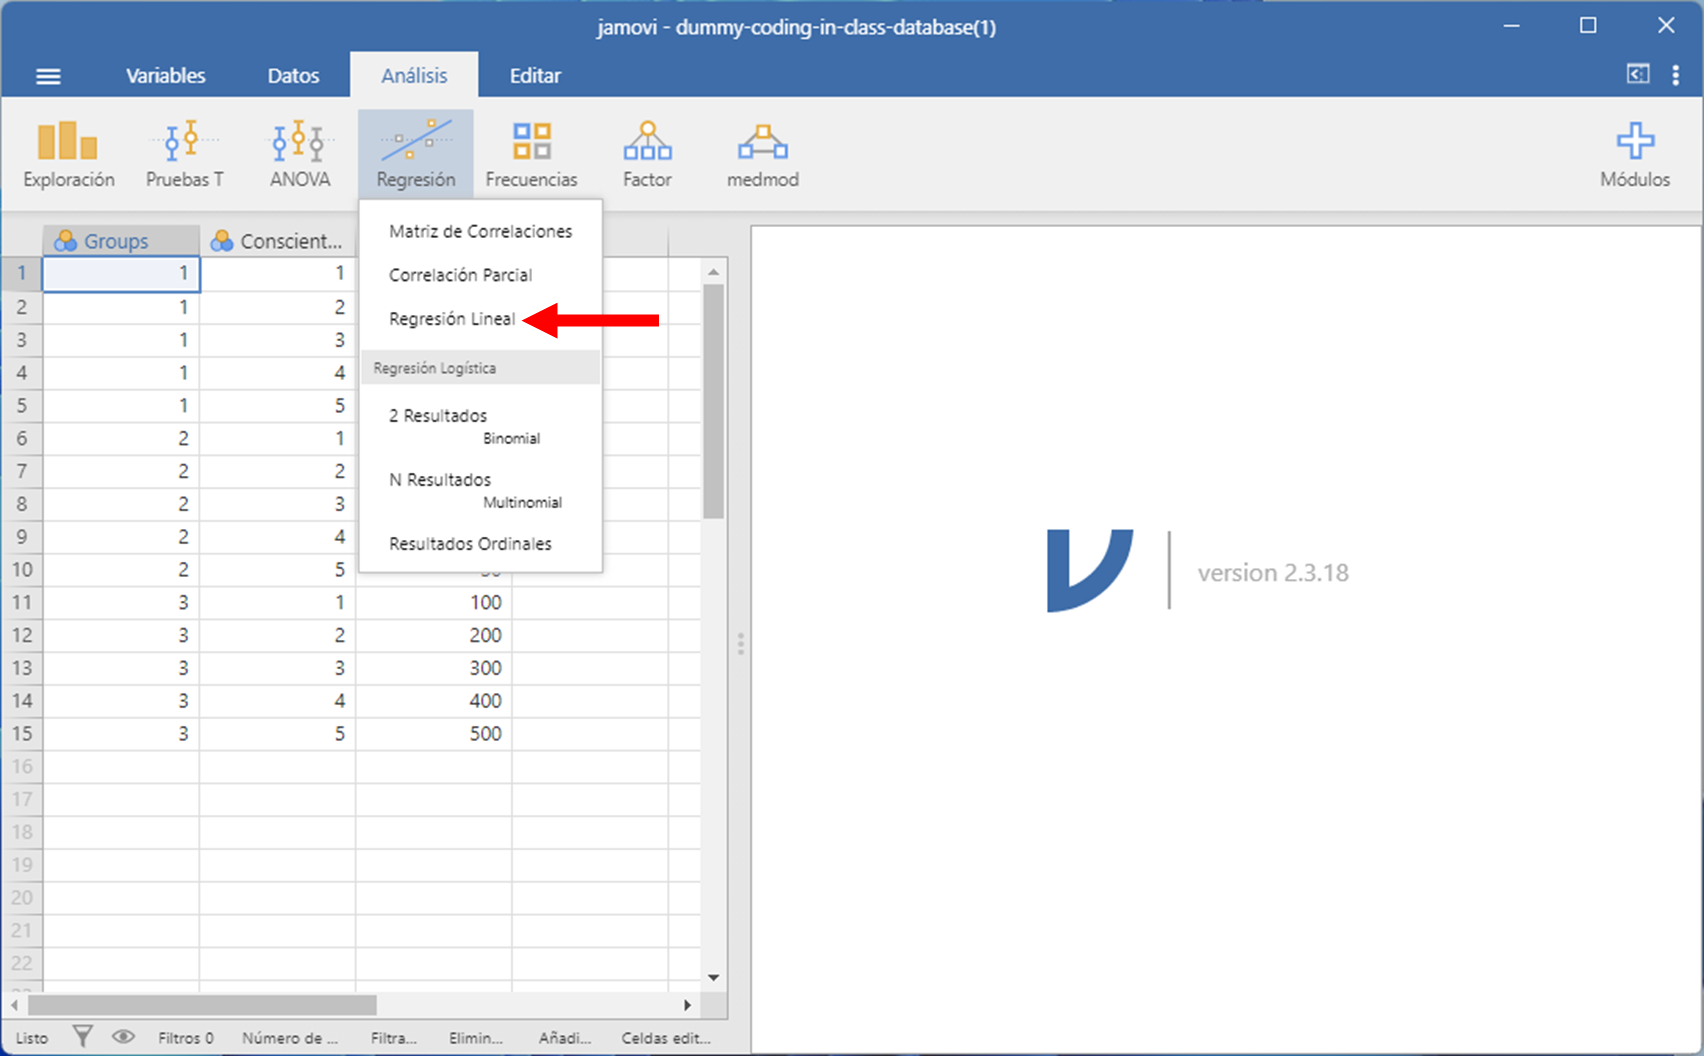Viewport: 1704px width, 1056px height.
Task: Open the hamburger main menu
Action: pos(48,76)
